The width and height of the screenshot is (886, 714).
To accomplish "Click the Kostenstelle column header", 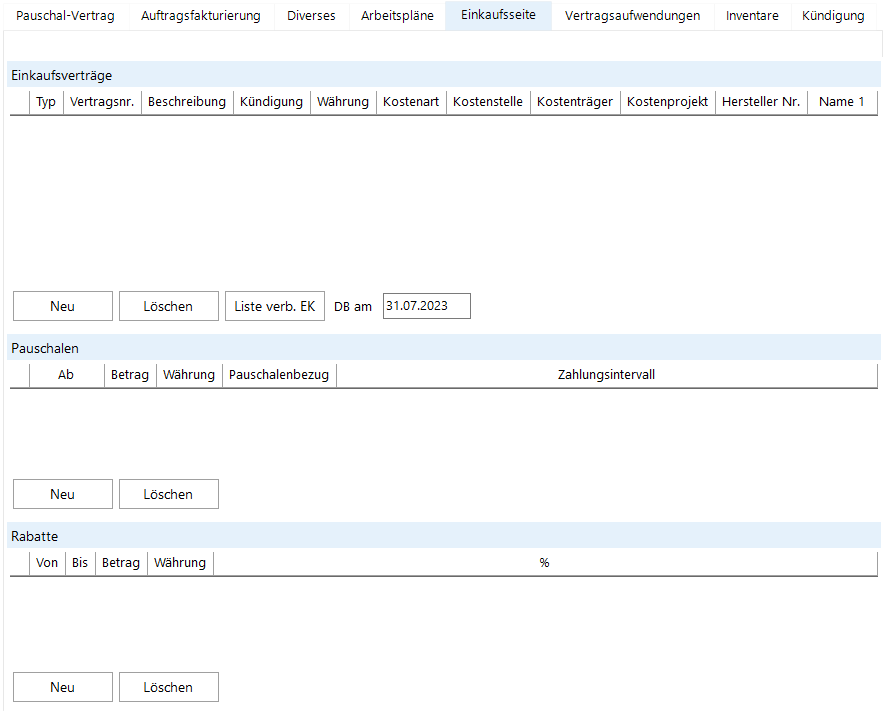I will pyautogui.click(x=487, y=102).
